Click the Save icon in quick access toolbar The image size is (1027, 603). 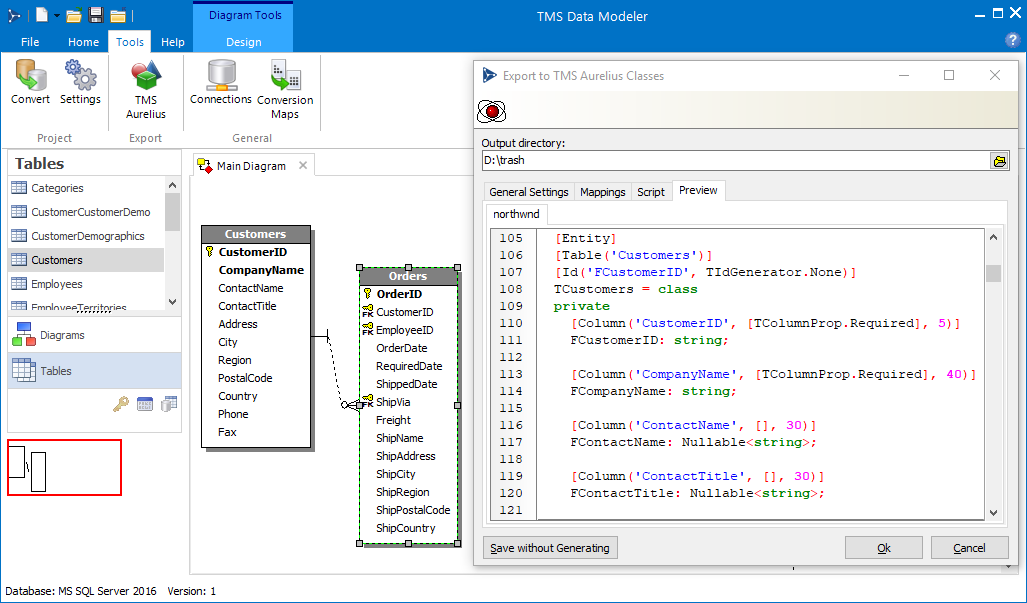pos(96,15)
